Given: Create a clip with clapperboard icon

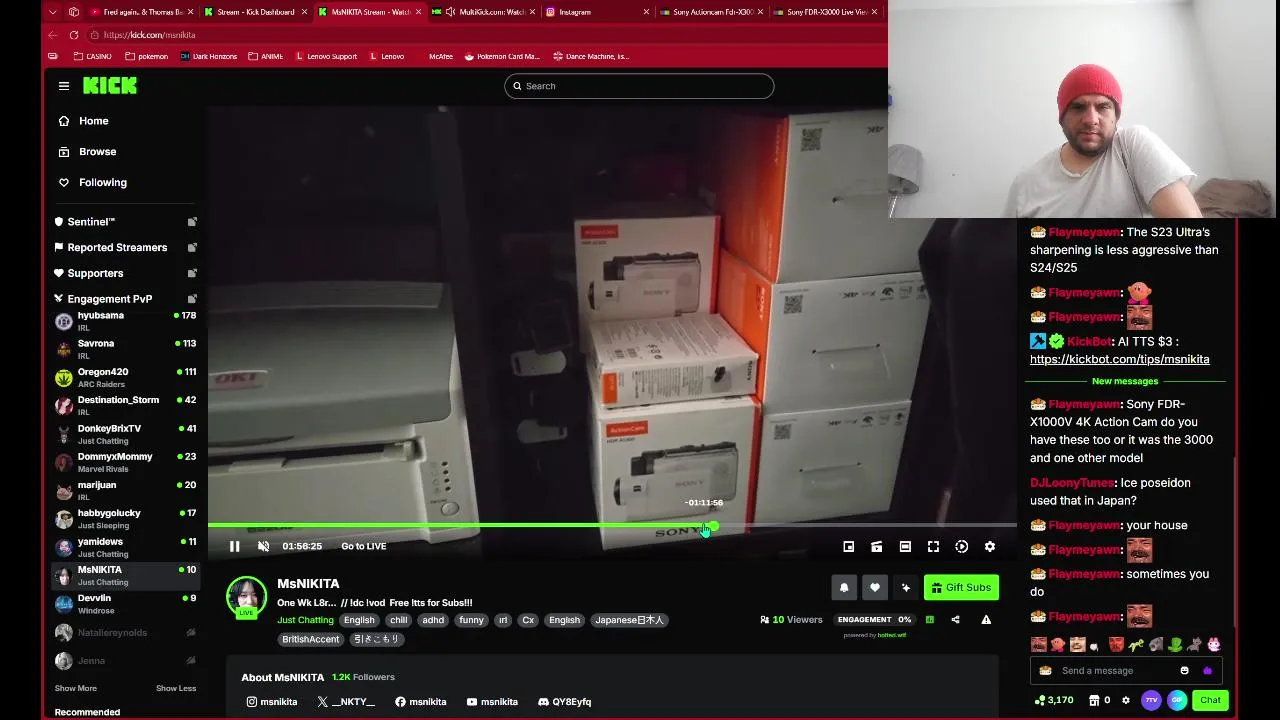Looking at the screenshot, I should 876,547.
